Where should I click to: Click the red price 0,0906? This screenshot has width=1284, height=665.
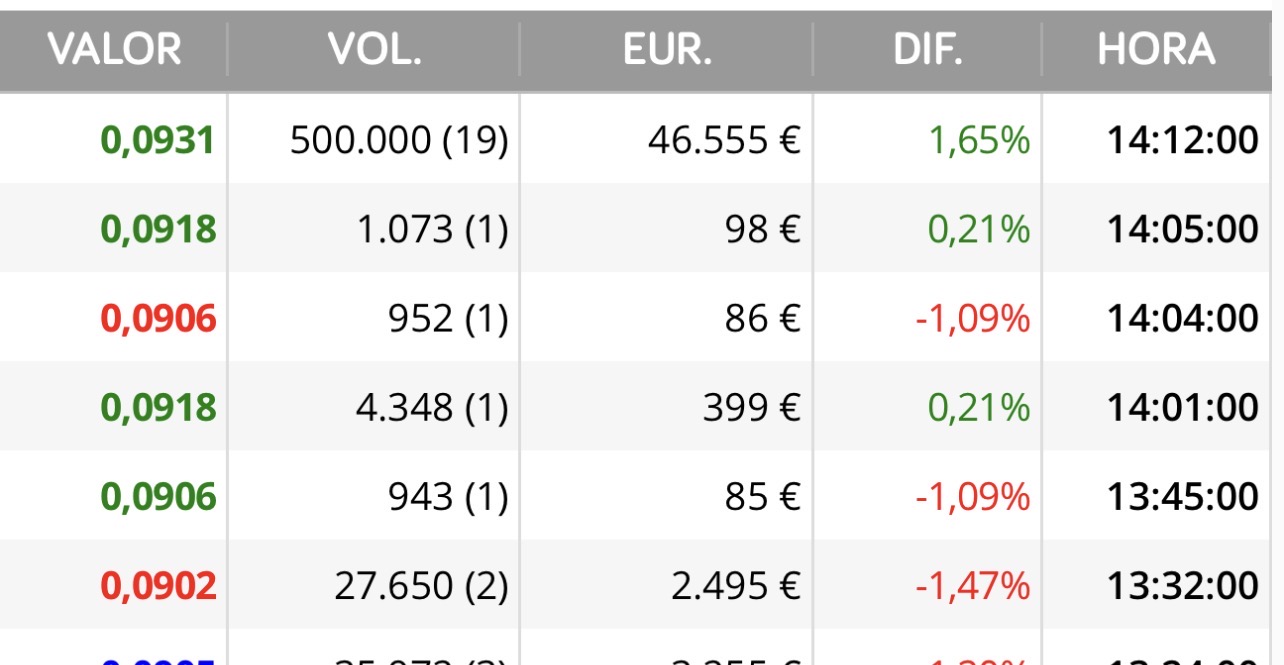coord(158,319)
